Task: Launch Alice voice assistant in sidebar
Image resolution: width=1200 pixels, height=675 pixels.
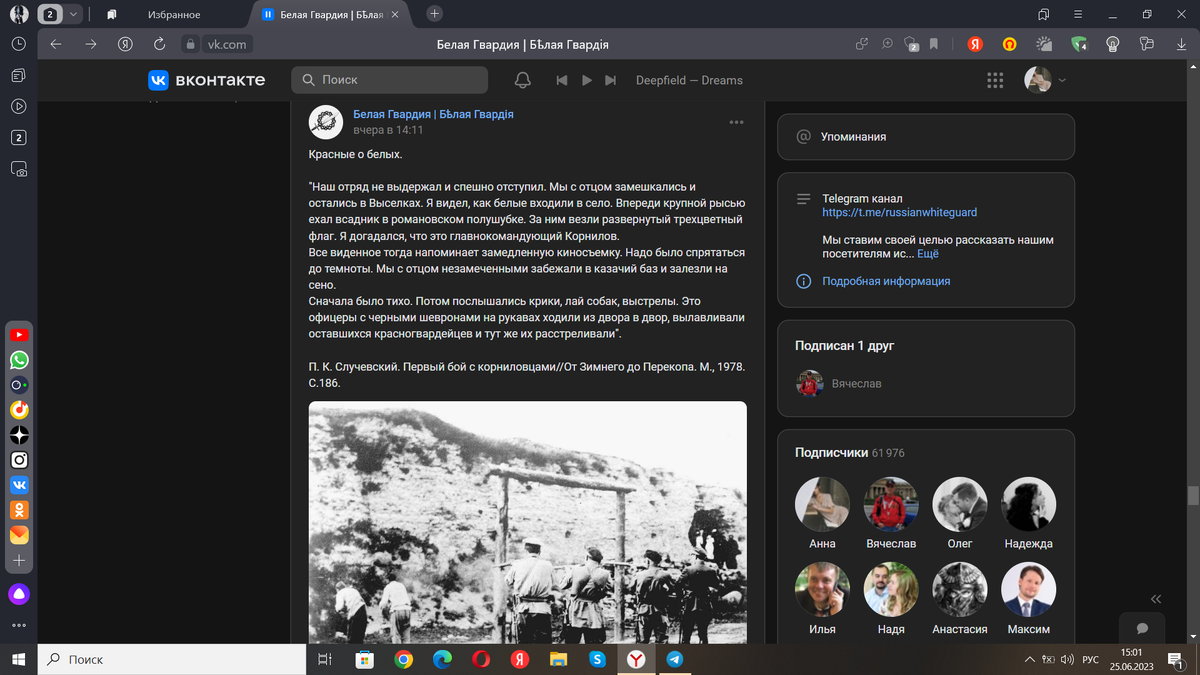Action: click(19, 594)
